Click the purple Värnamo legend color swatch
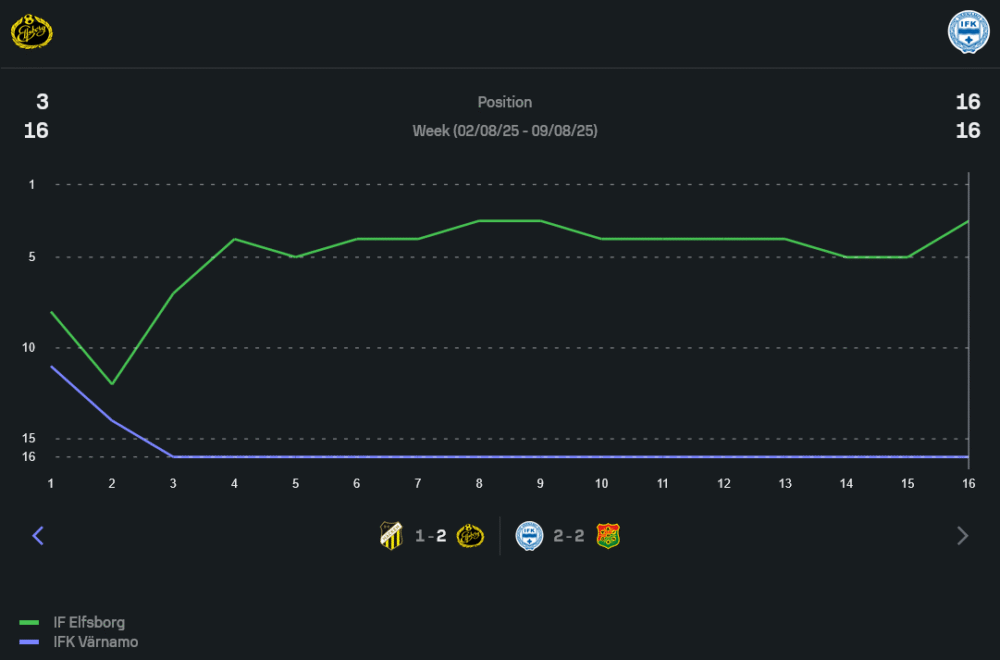1000x660 pixels. click(29, 642)
